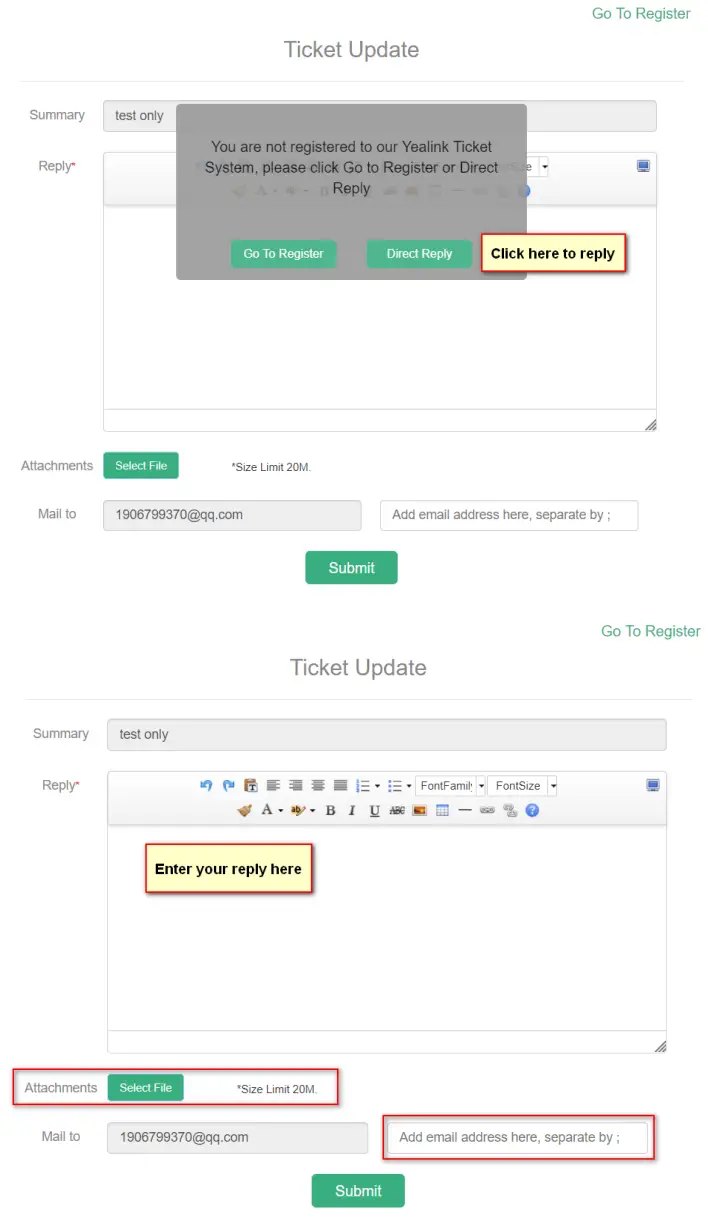The image size is (708, 1222).
Task: Apply font color A in lower editor
Action: pos(267,810)
